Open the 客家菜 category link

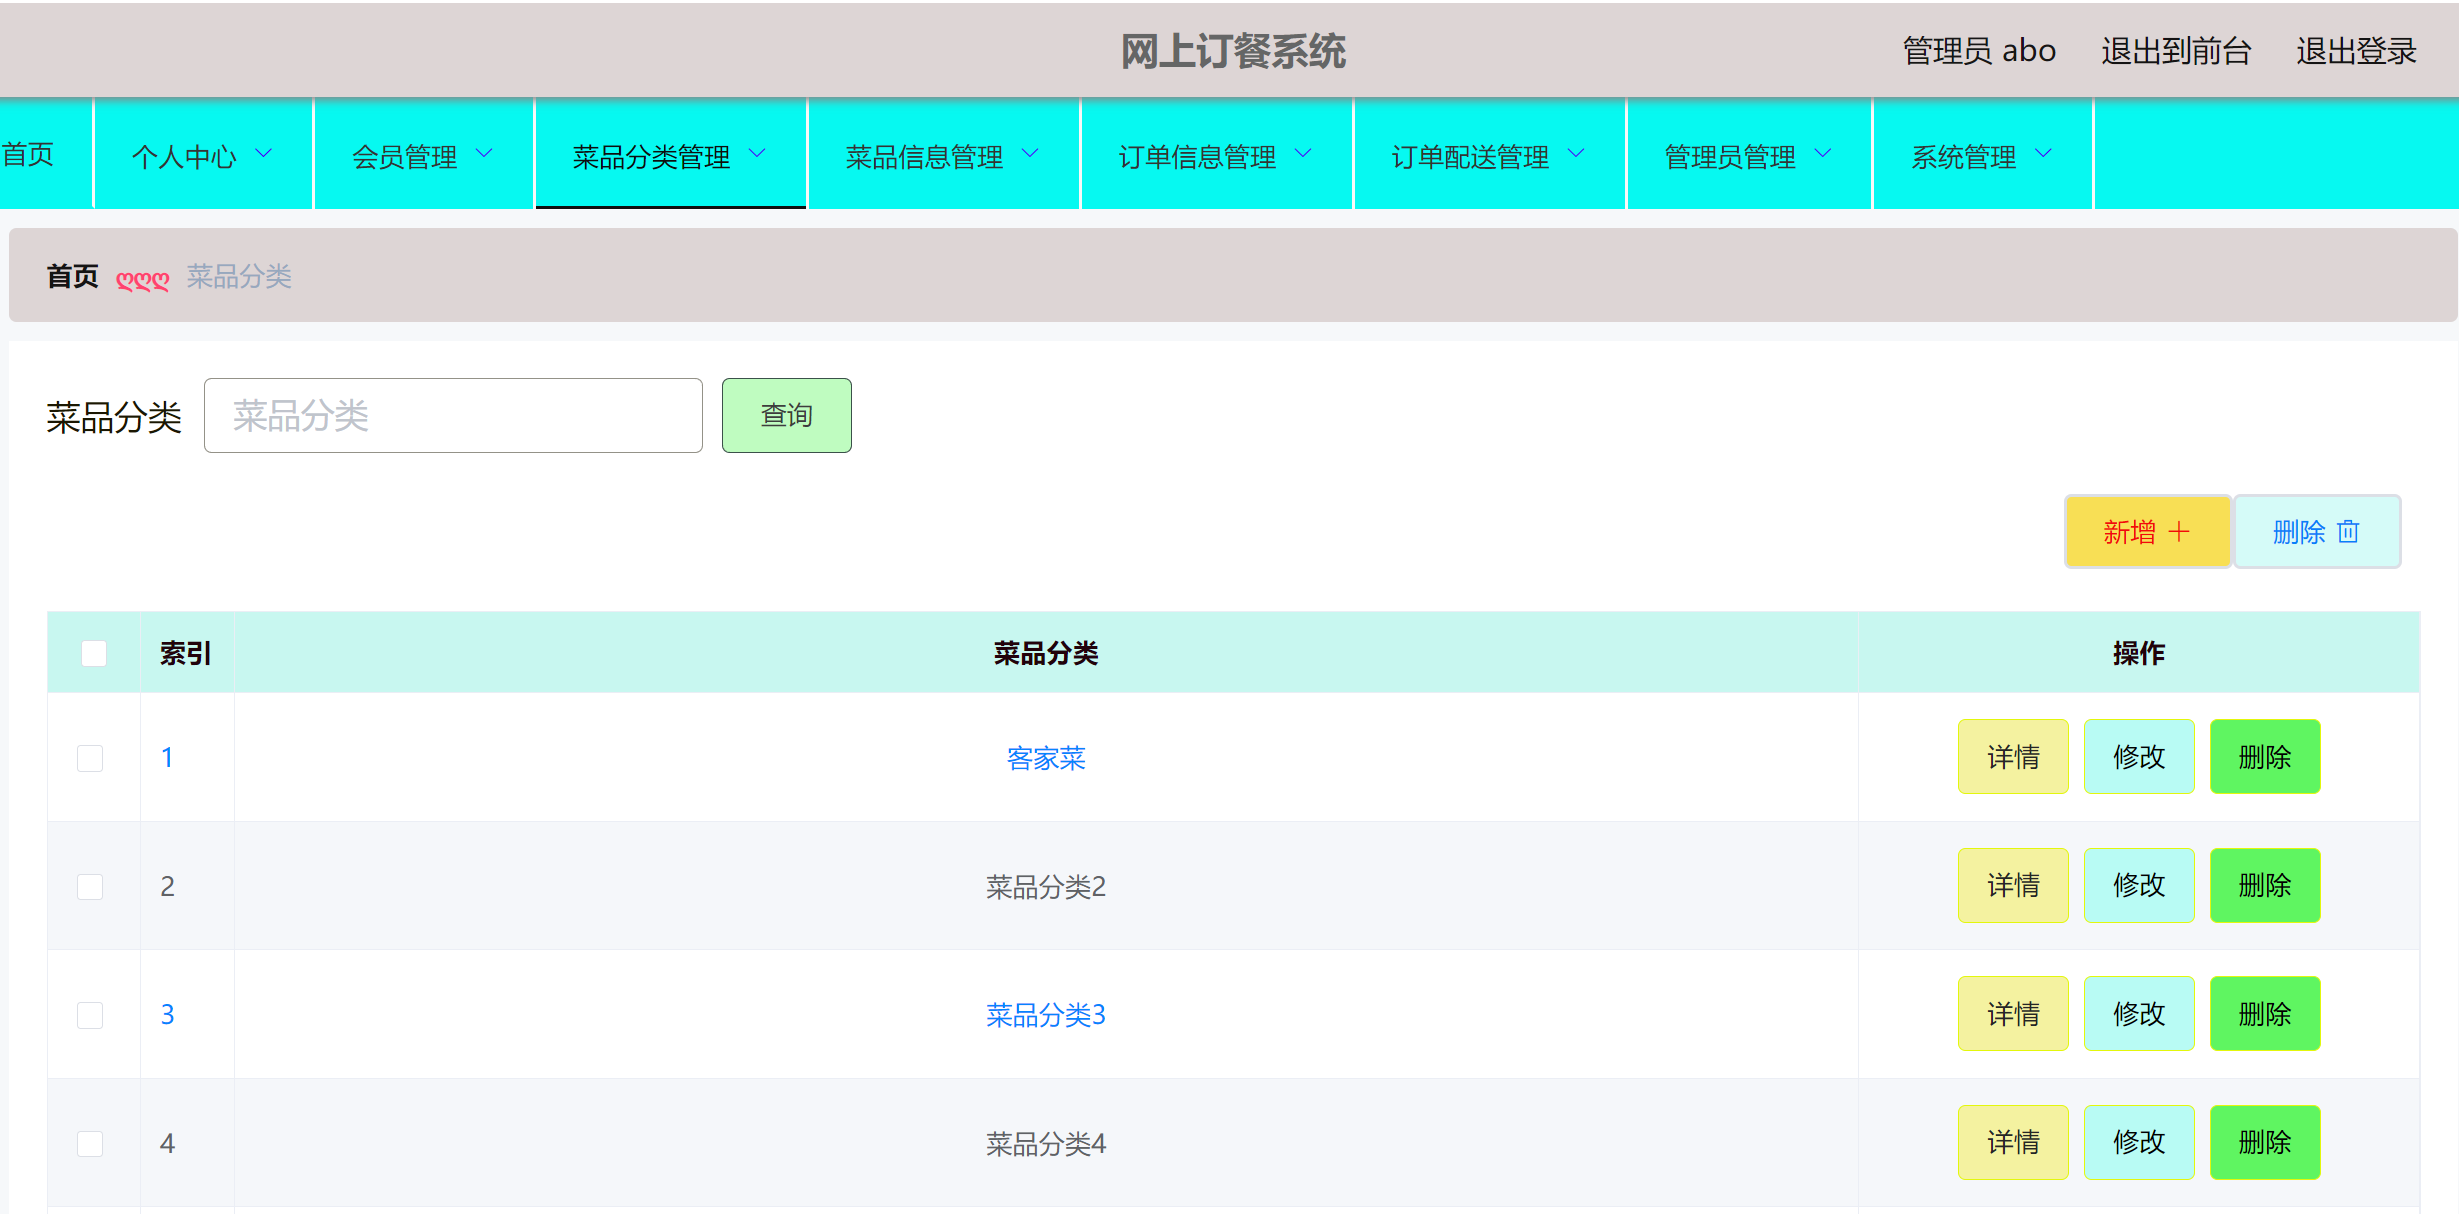tap(1047, 758)
